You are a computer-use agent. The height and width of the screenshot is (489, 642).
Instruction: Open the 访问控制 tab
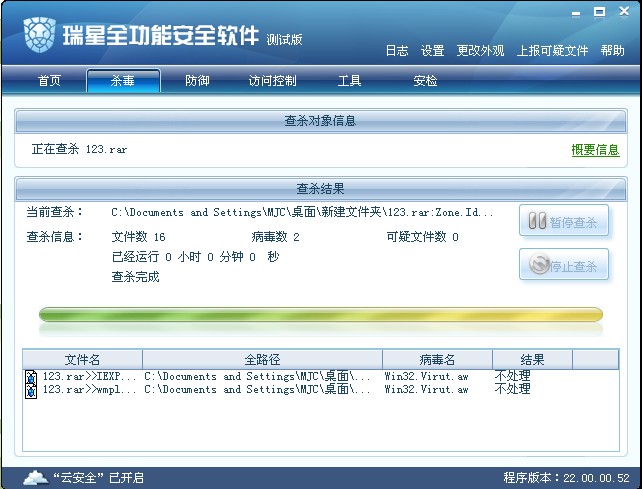pos(273,81)
